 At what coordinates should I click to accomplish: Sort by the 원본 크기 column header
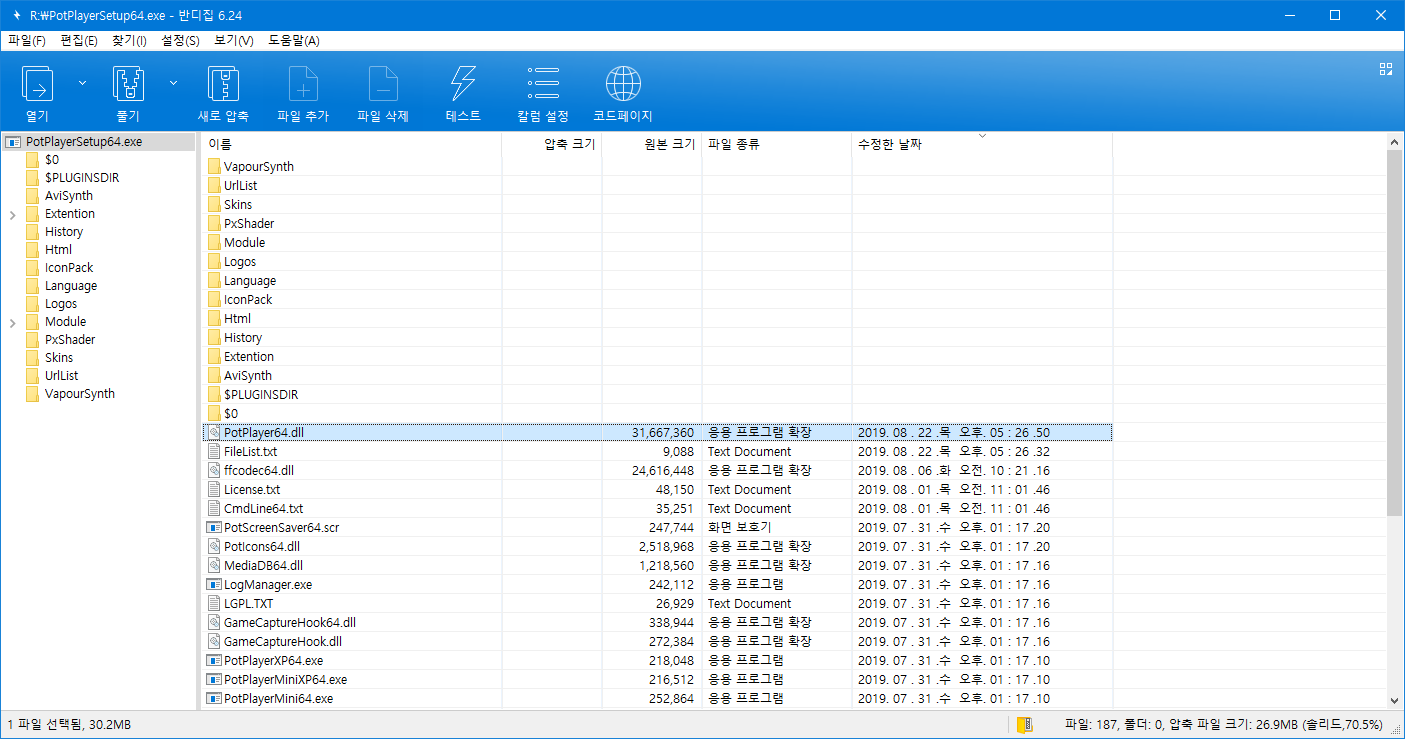point(652,144)
